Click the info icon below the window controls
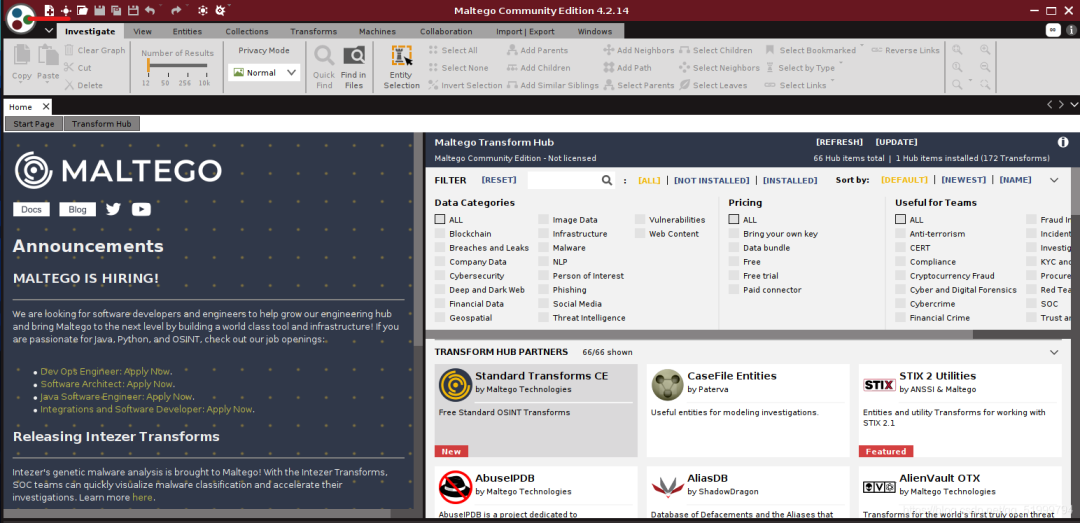Viewport: 1080px width, 523px height. pos(1071,30)
